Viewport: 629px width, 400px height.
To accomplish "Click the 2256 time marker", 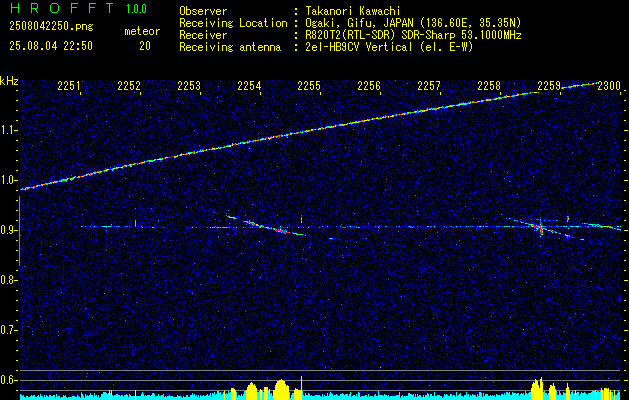I will click(x=369, y=86).
